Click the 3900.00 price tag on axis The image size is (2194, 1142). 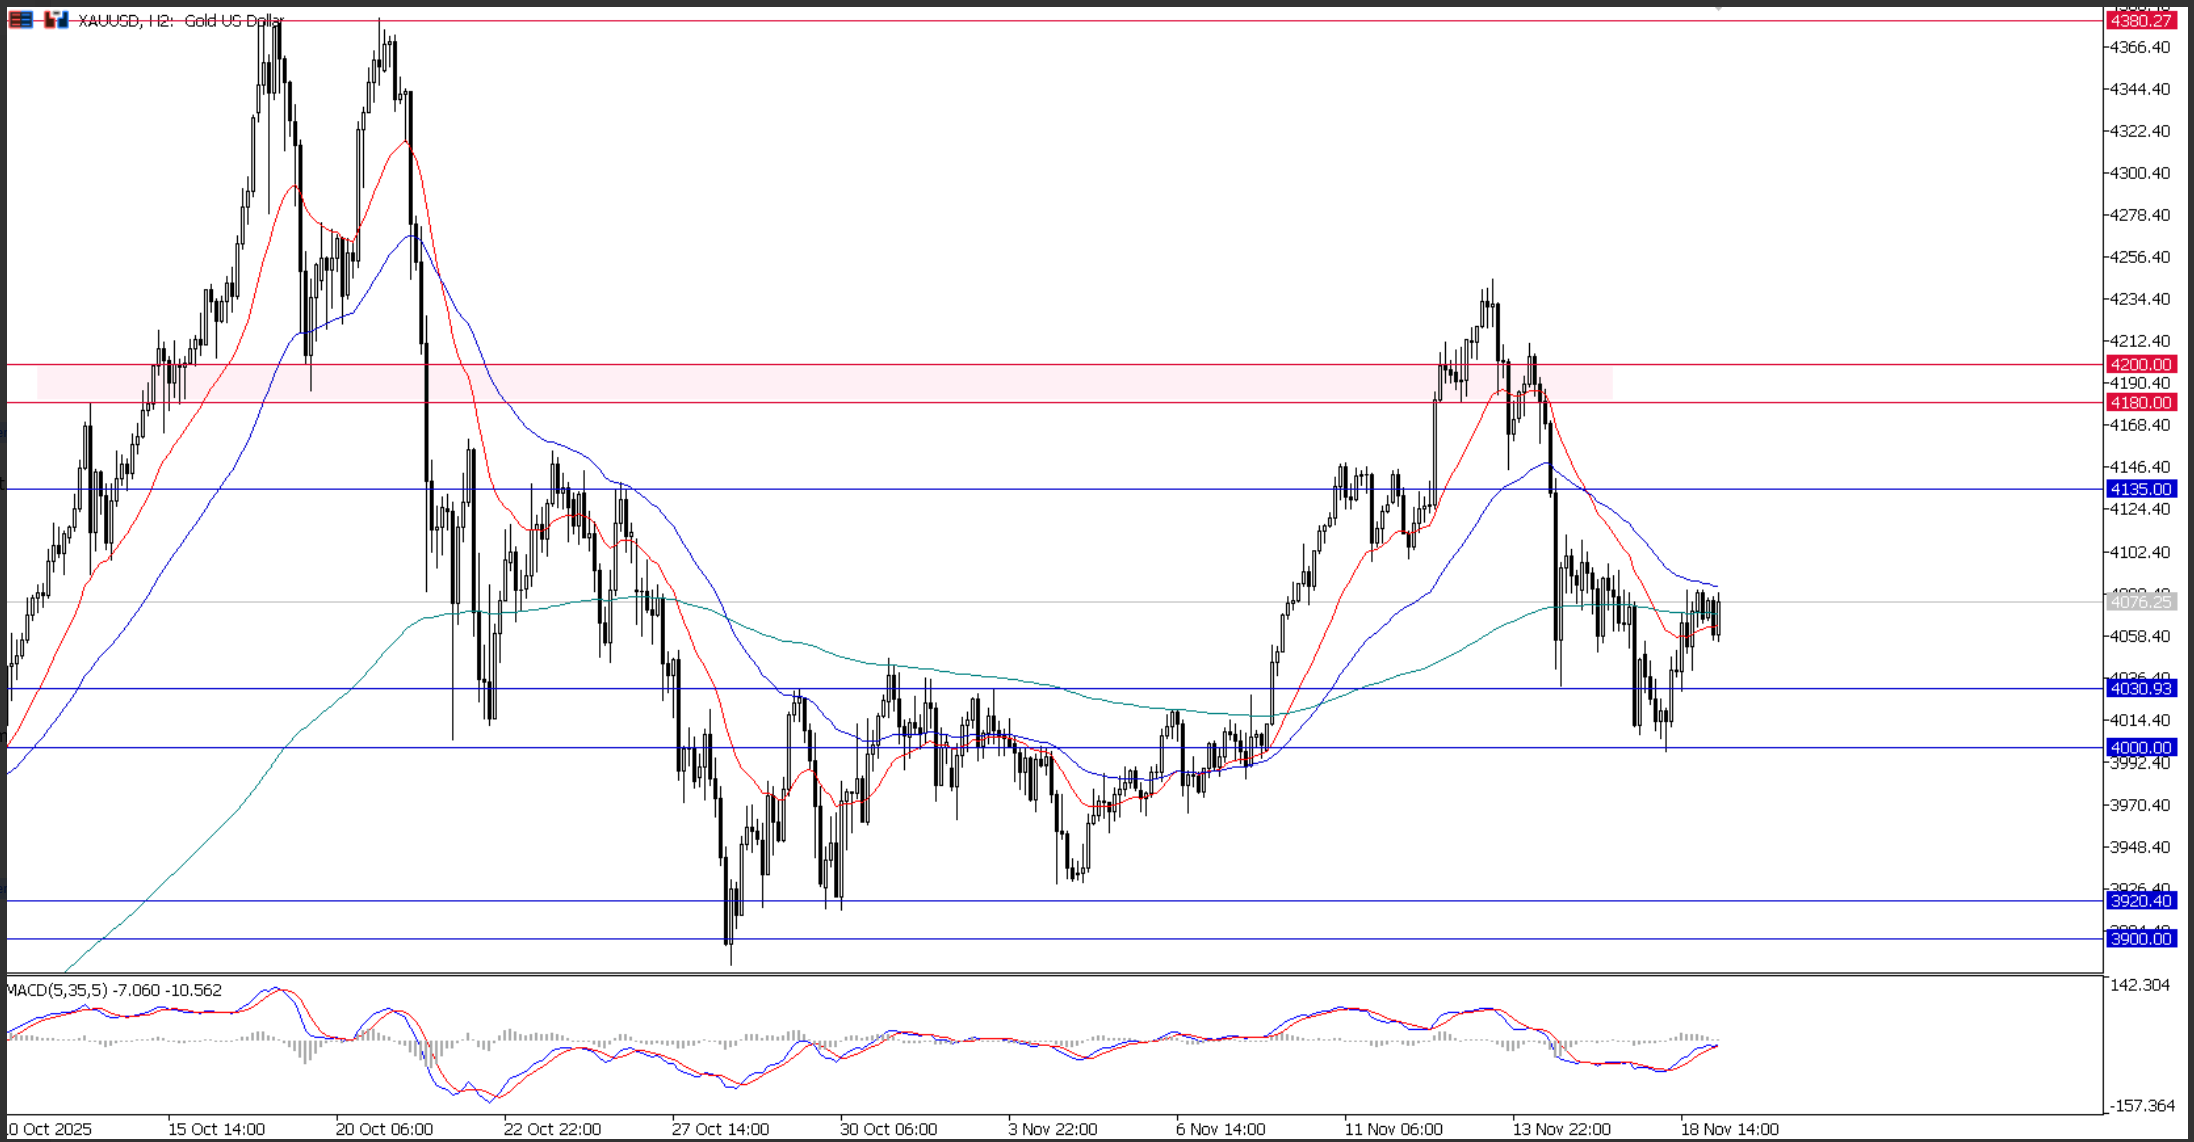point(2141,938)
